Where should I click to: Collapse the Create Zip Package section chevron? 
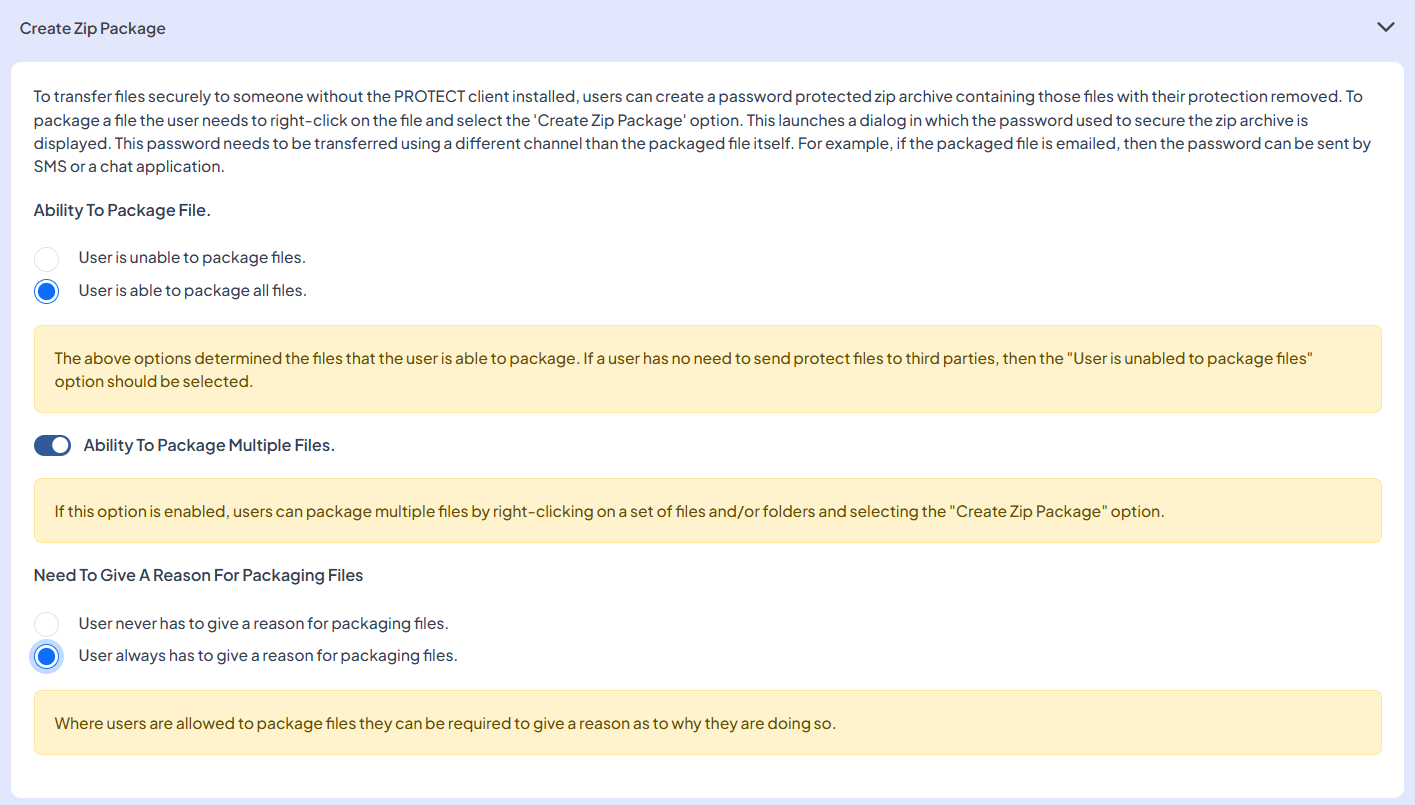1385,28
